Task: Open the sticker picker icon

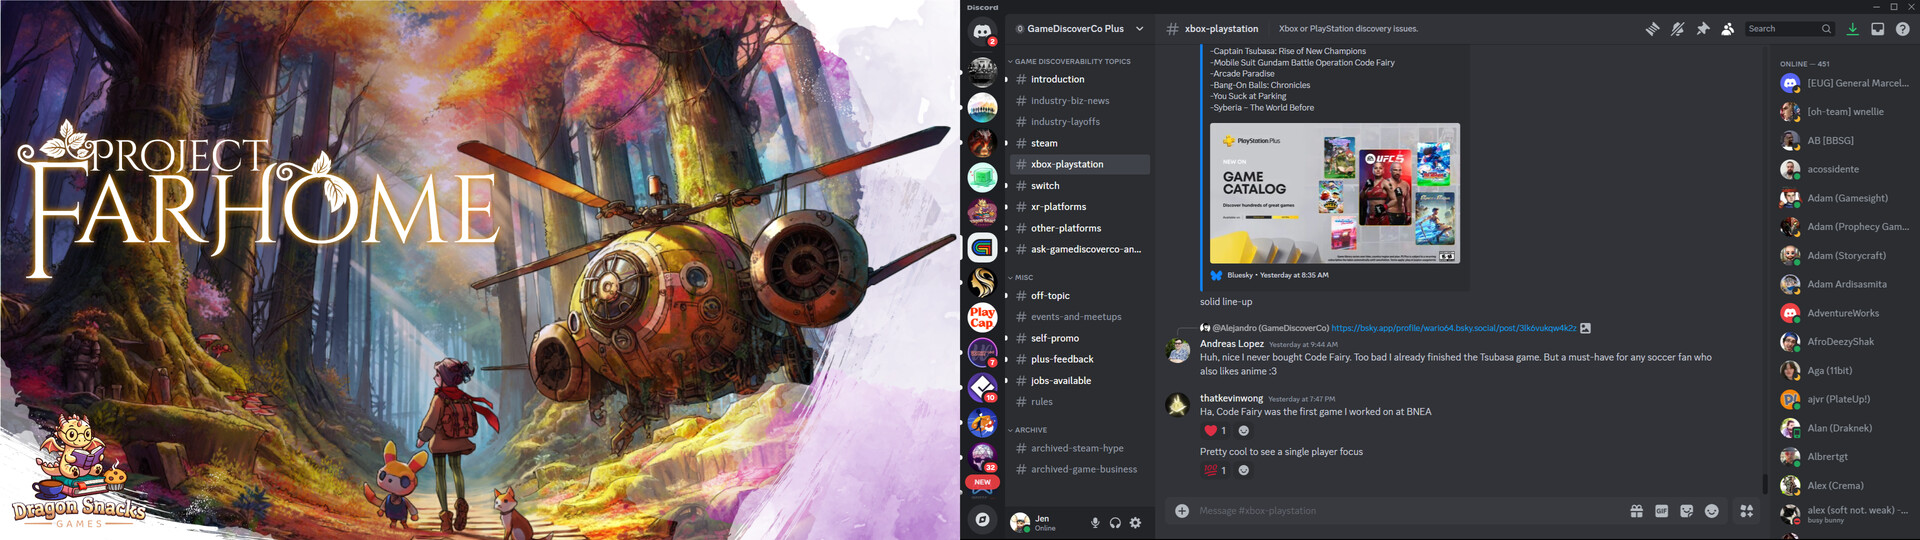Action: [1686, 511]
